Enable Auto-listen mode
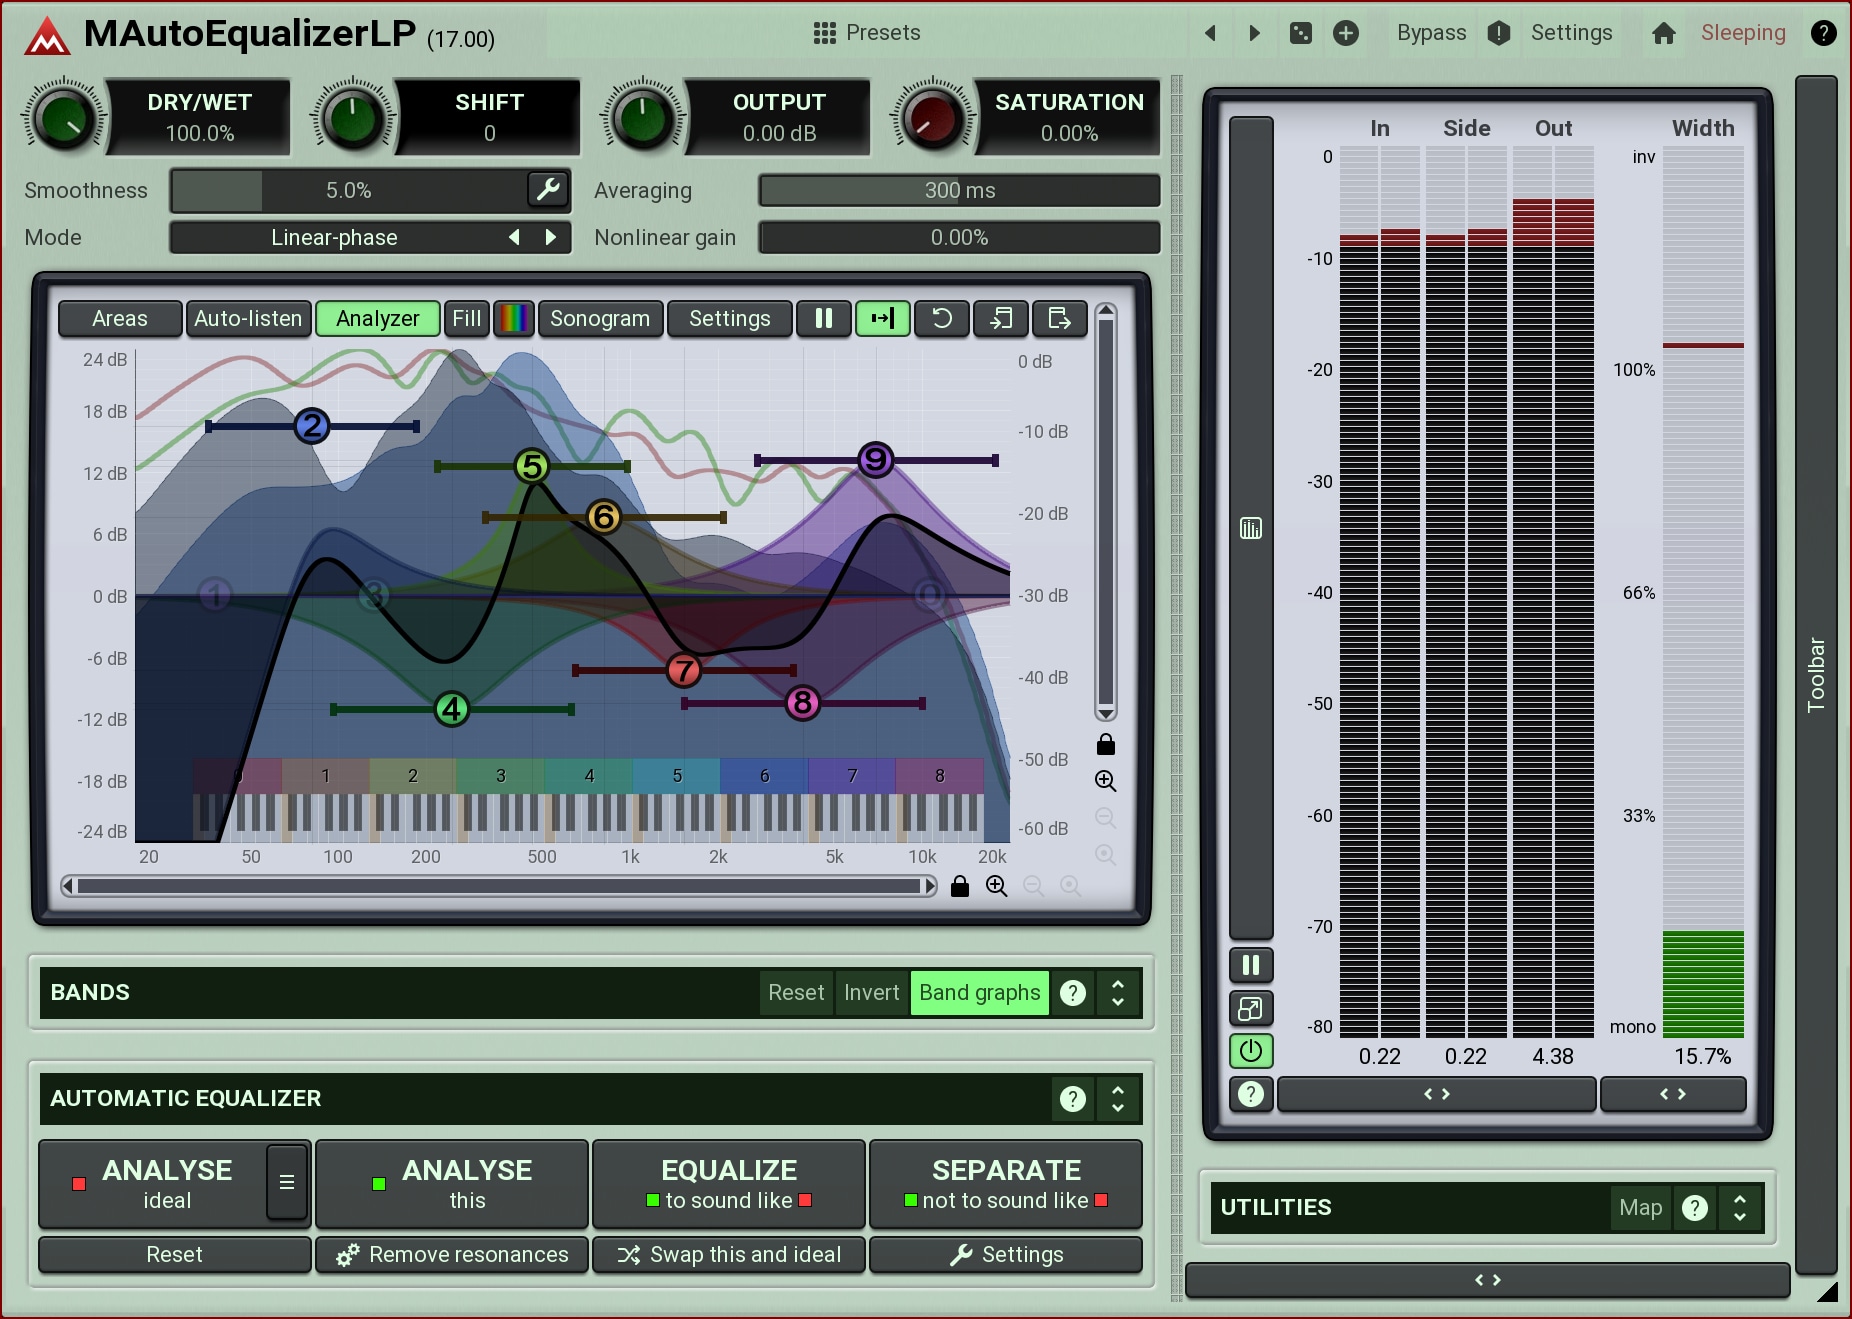Viewport: 1852px width, 1319px height. pos(247,318)
